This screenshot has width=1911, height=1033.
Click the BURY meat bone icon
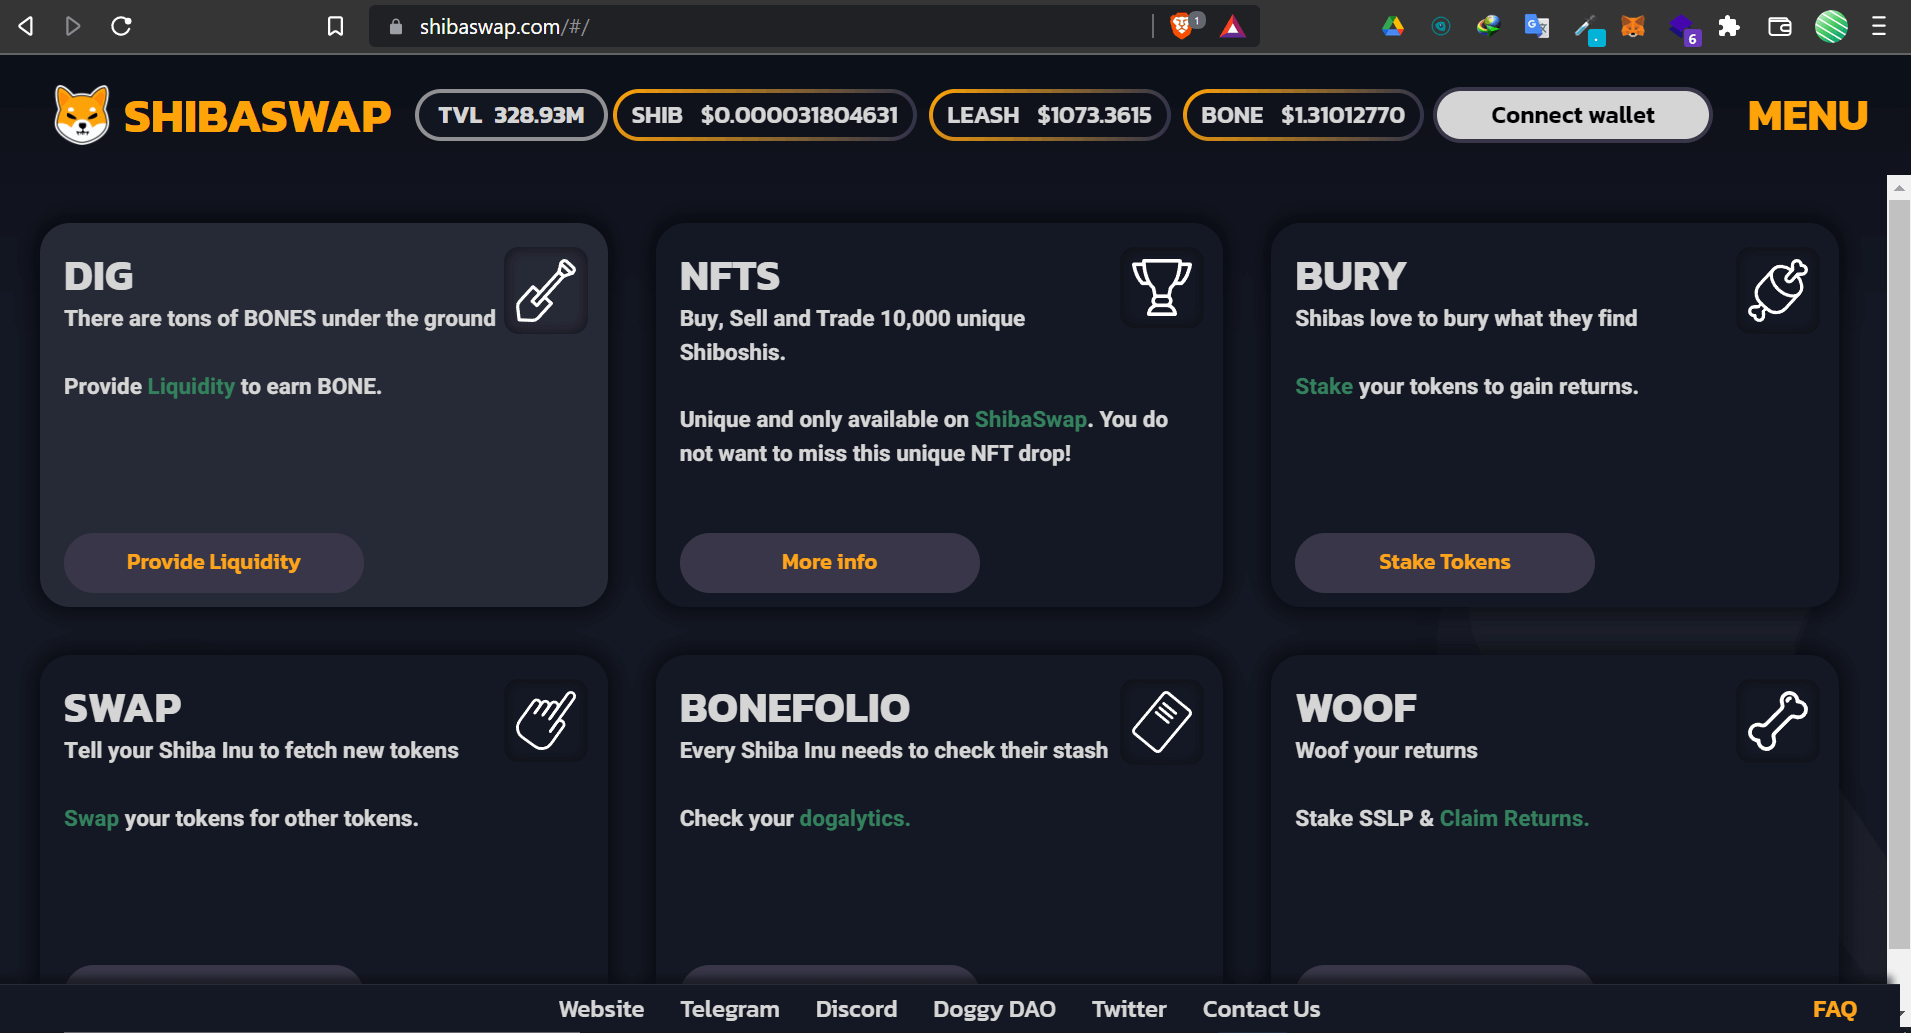(1777, 290)
